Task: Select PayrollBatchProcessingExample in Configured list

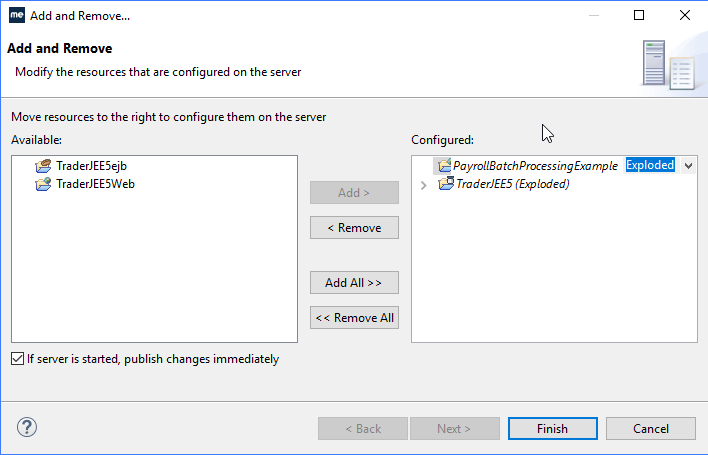Action: pyautogui.click(x=535, y=166)
